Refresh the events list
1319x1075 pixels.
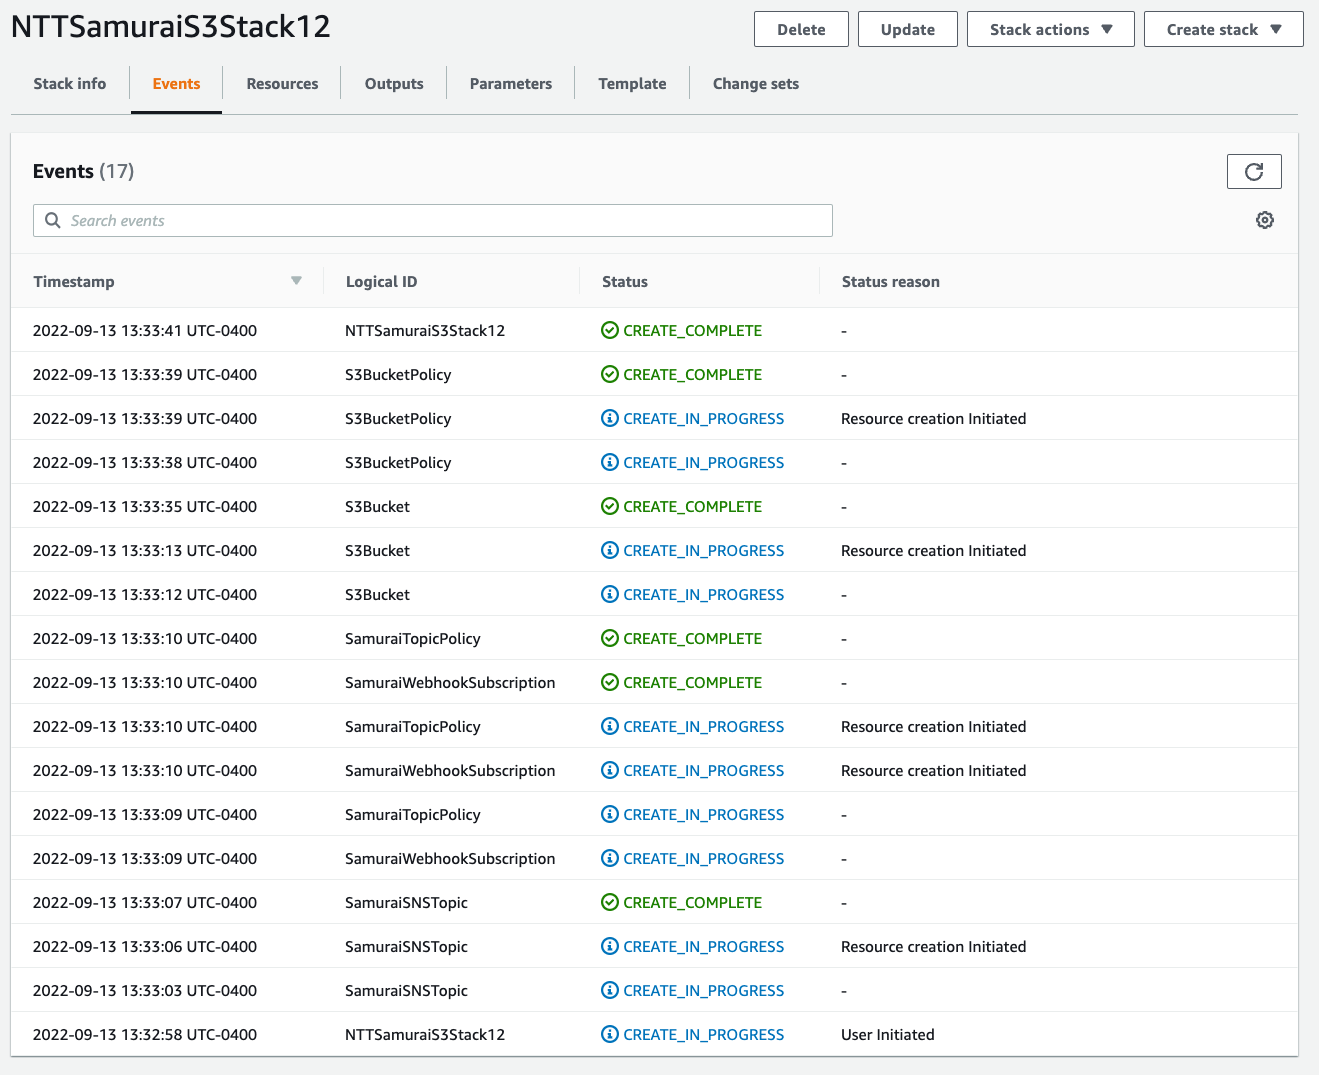pos(1254,172)
